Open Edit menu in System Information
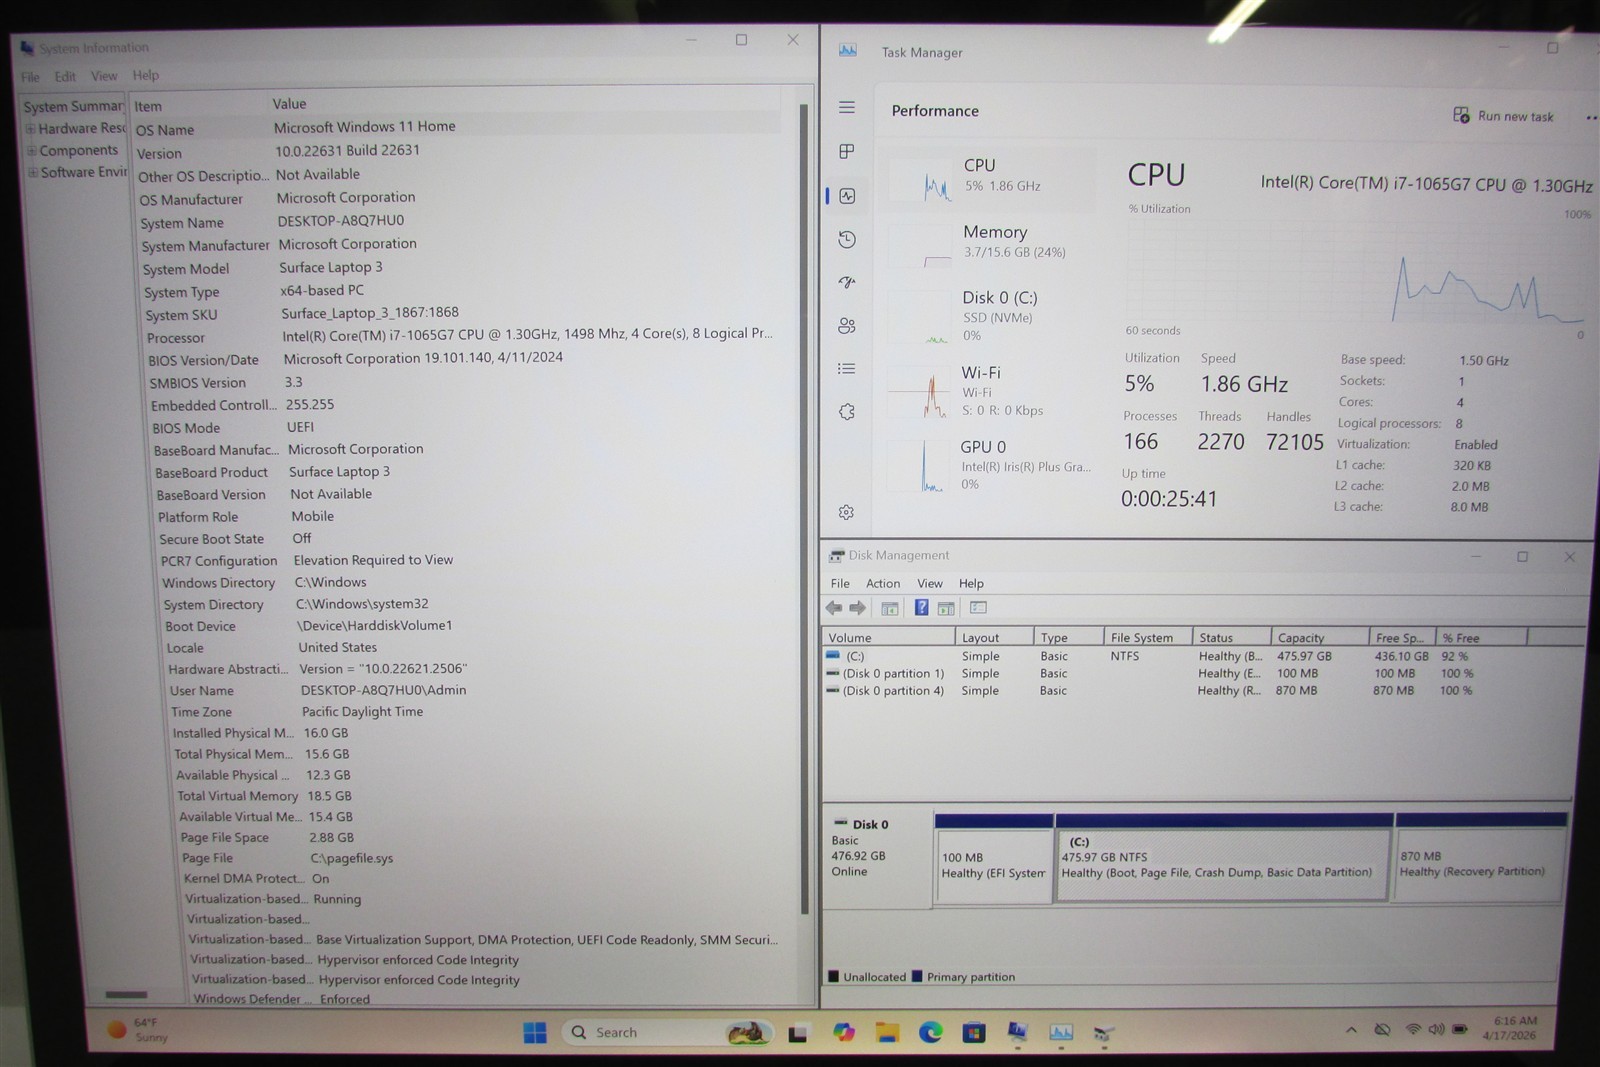This screenshot has width=1600, height=1067. 65,76
